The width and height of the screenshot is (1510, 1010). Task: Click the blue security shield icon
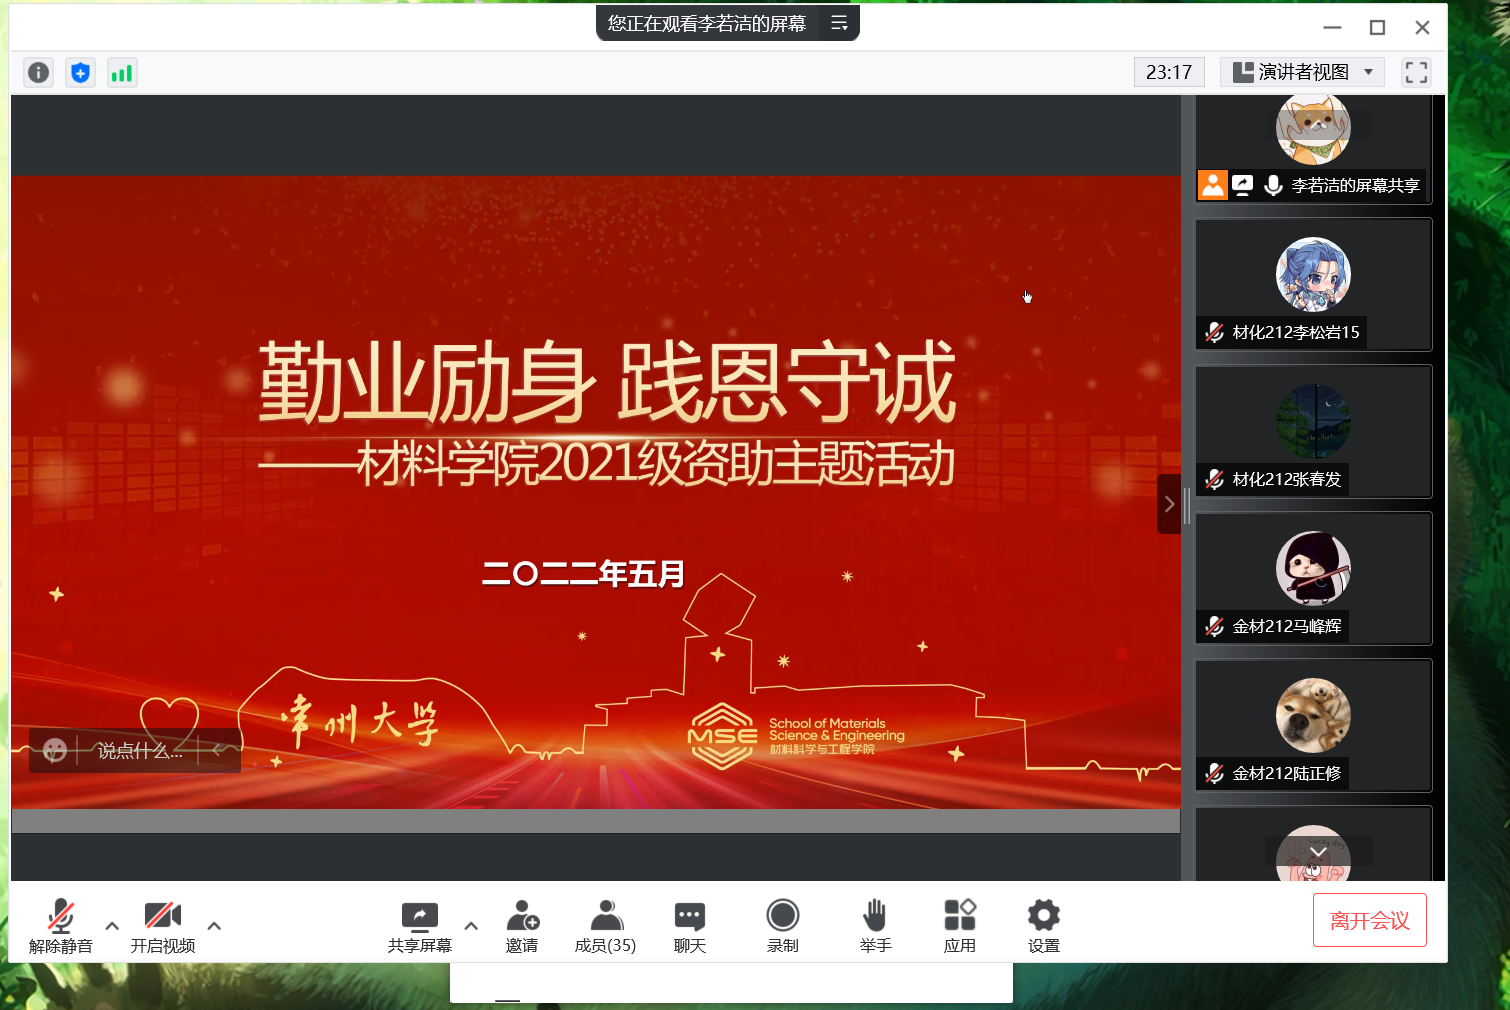(80, 72)
